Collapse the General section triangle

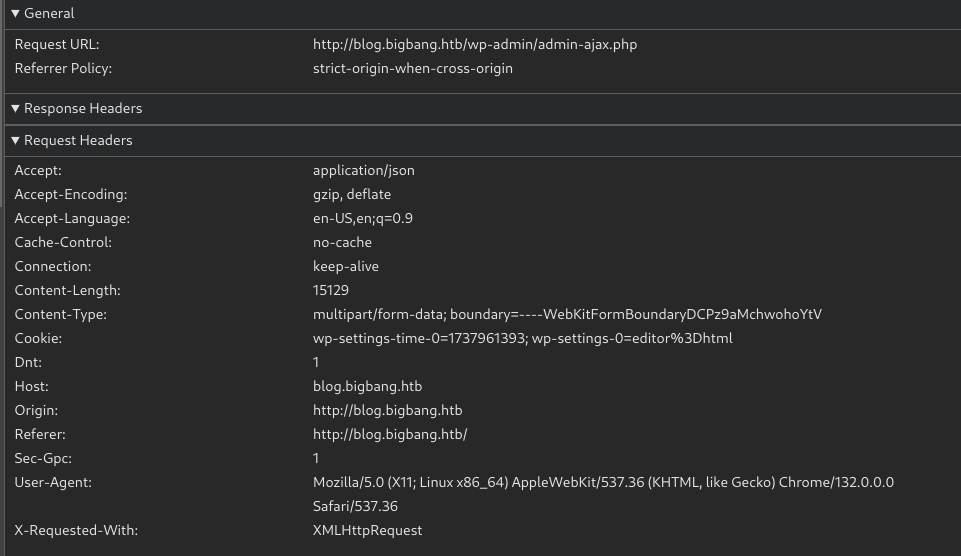tap(16, 13)
